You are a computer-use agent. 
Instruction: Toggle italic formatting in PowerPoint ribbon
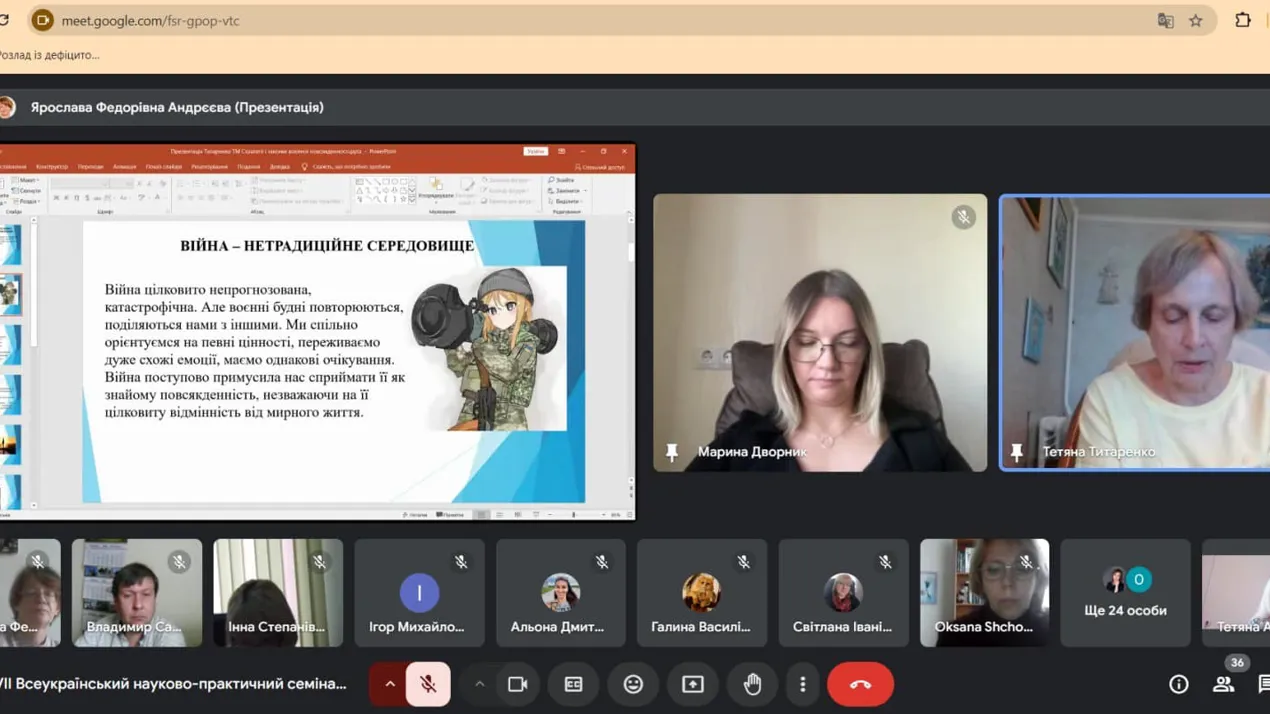[x=66, y=198]
